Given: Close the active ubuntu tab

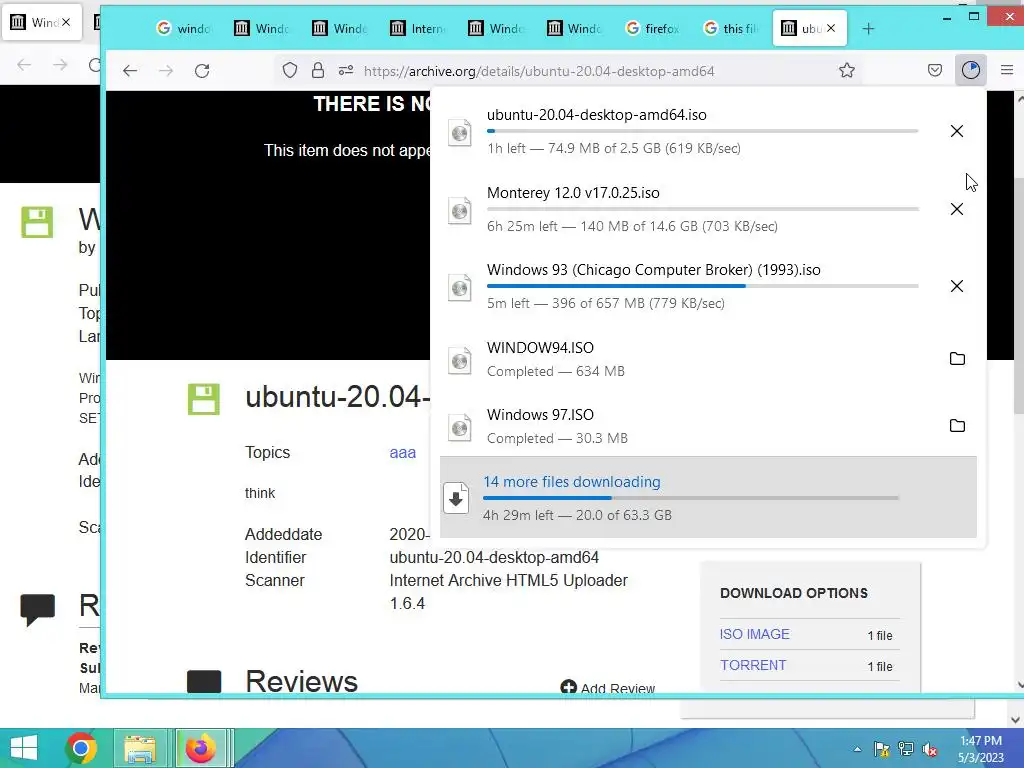Looking at the screenshot, I should tap(831, 28).
